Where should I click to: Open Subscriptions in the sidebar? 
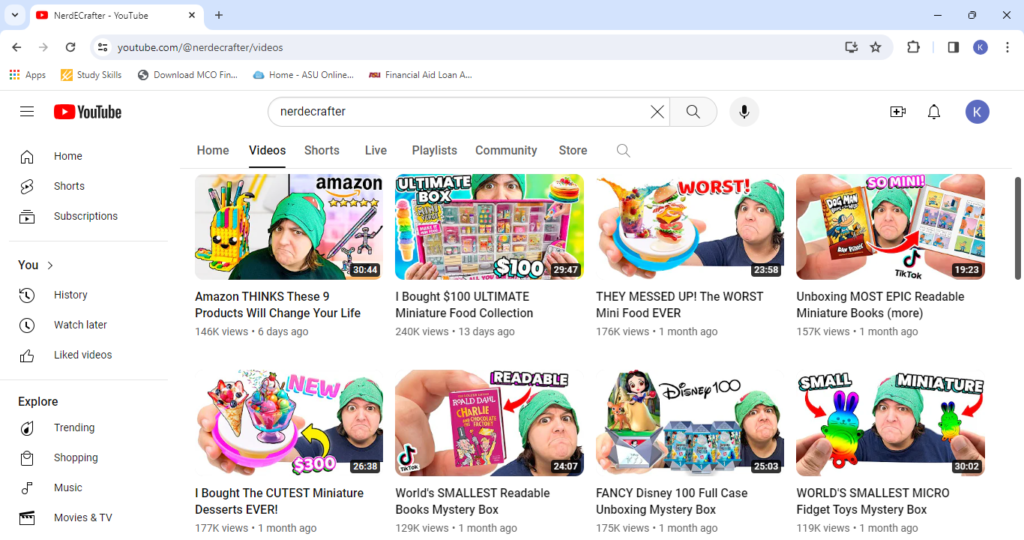[x=88, y=216]
